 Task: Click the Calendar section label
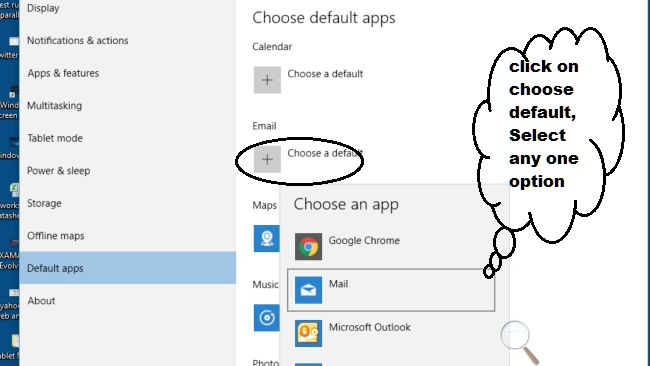(x=272, y=46)
